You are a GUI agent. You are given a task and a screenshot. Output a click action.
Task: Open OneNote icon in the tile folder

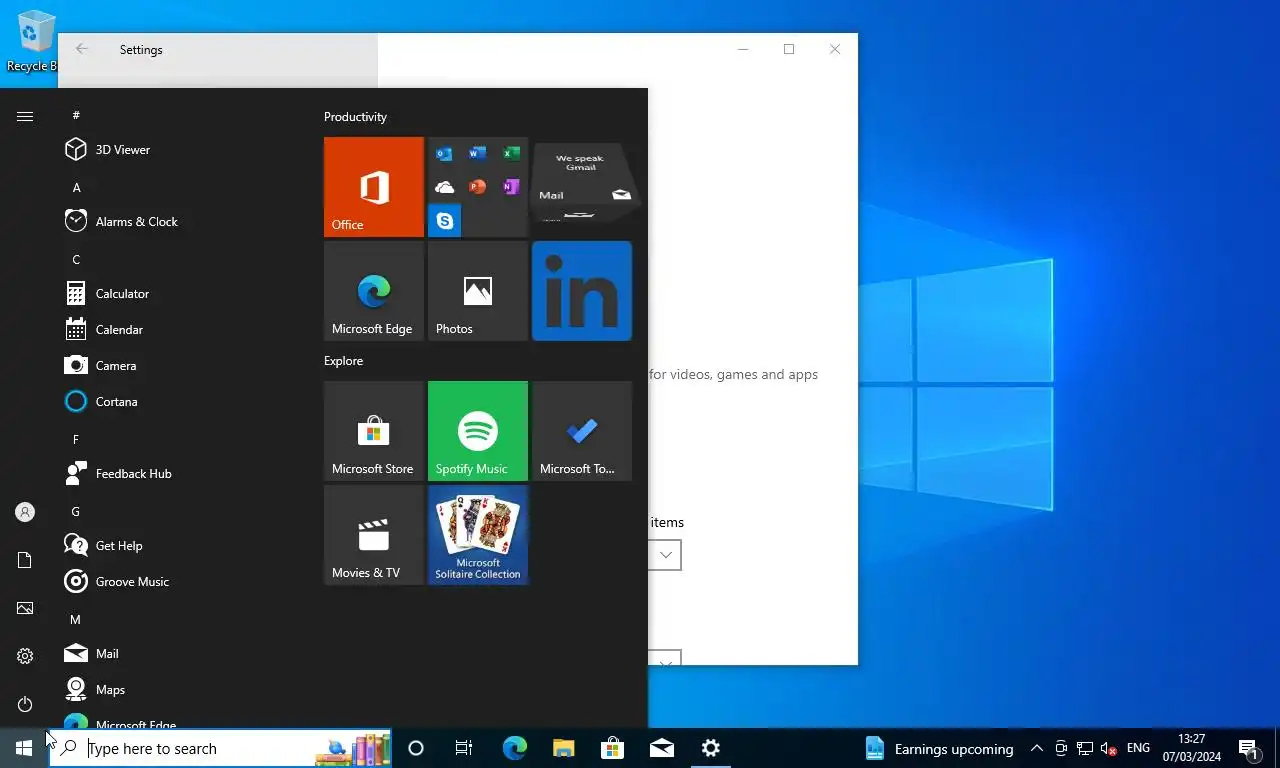tap(511, 187)
